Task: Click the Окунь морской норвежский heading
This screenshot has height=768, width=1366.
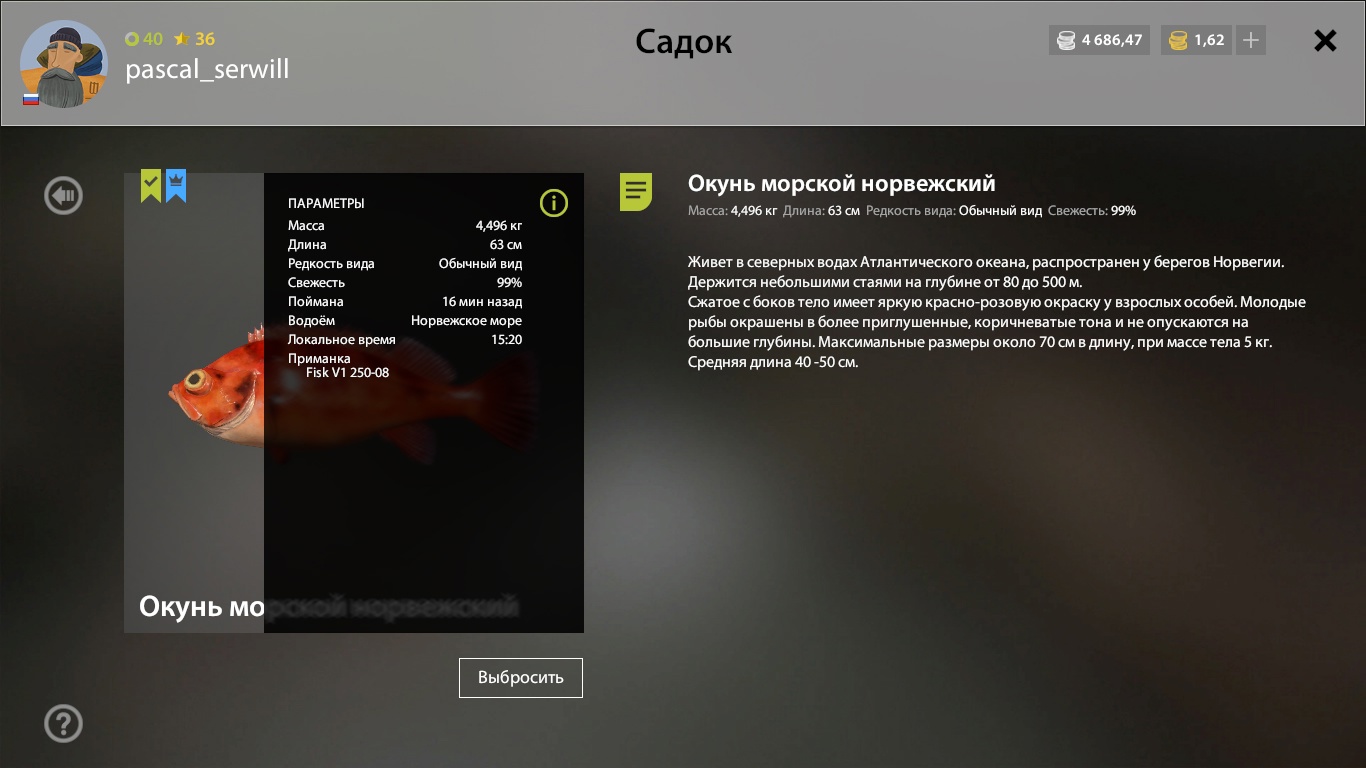Action: point(842,183)
